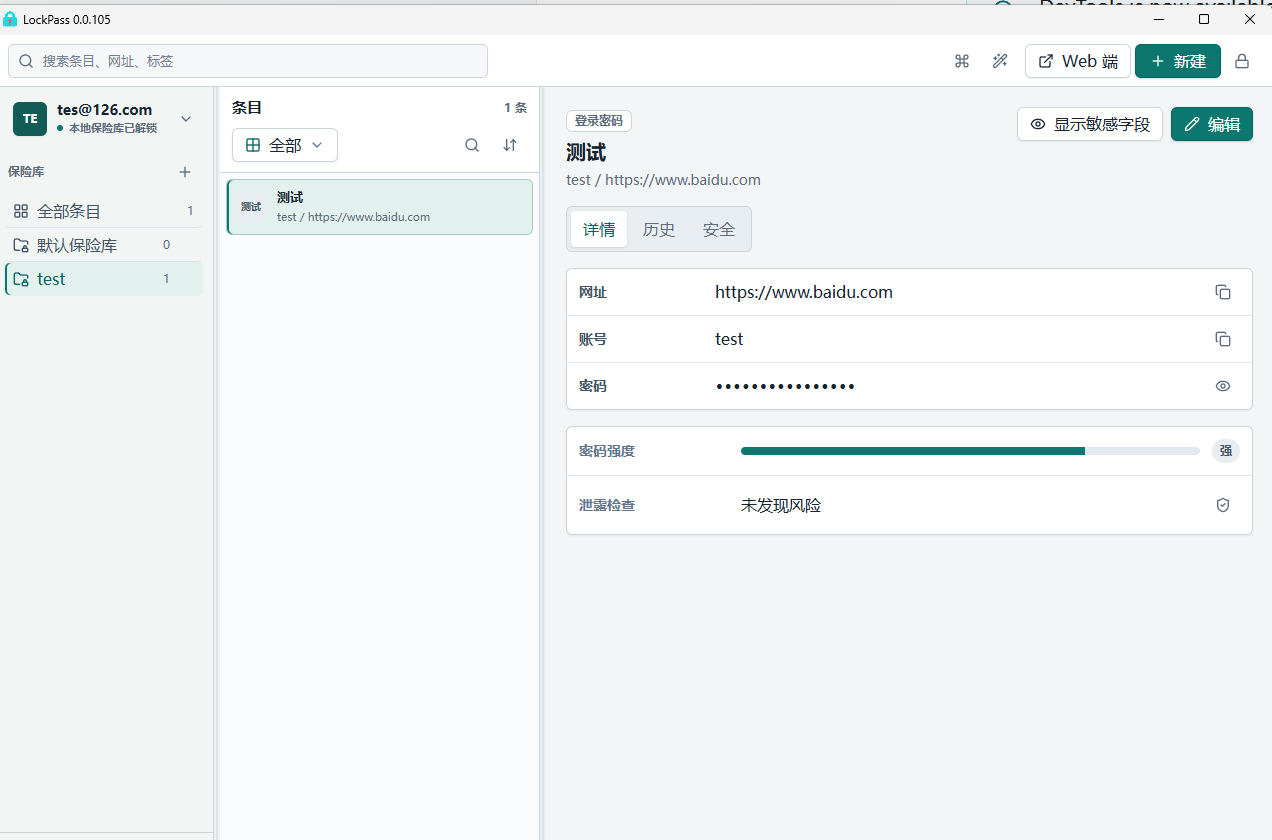
Task: Click 显示敏感字段 button
Action: click(x=1090, y=124)
